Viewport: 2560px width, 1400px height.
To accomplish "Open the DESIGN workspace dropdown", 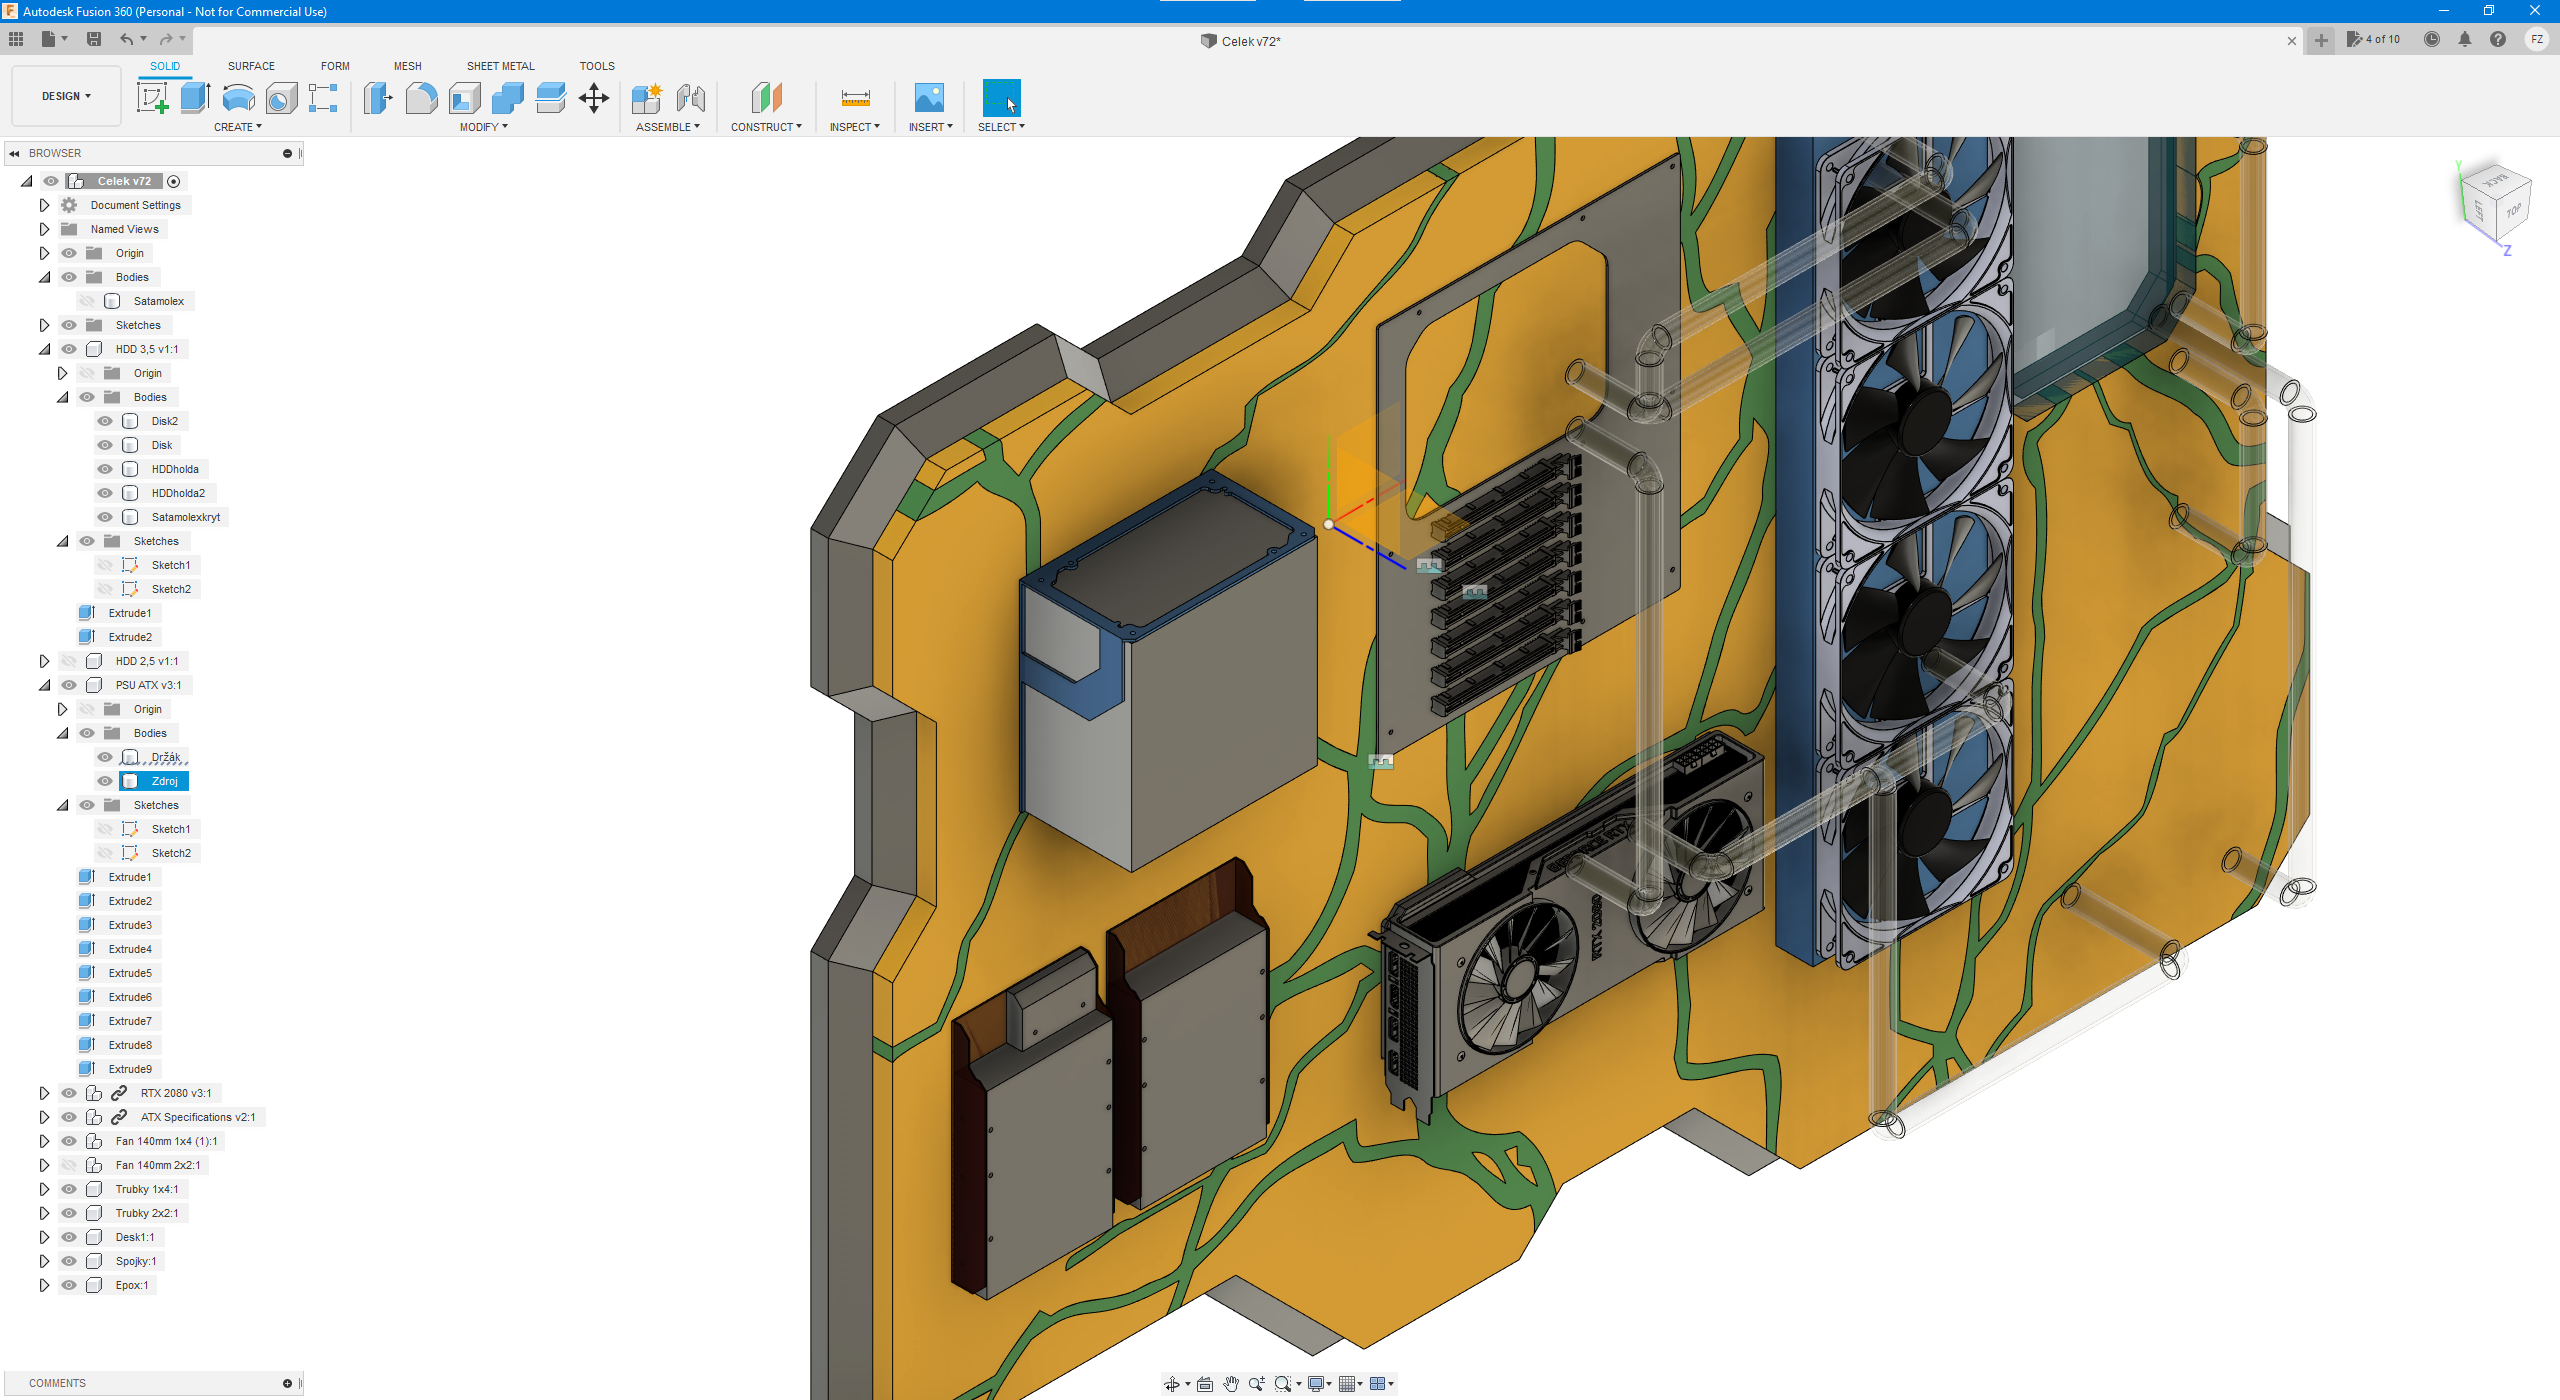I will click(x=66, y=96).
